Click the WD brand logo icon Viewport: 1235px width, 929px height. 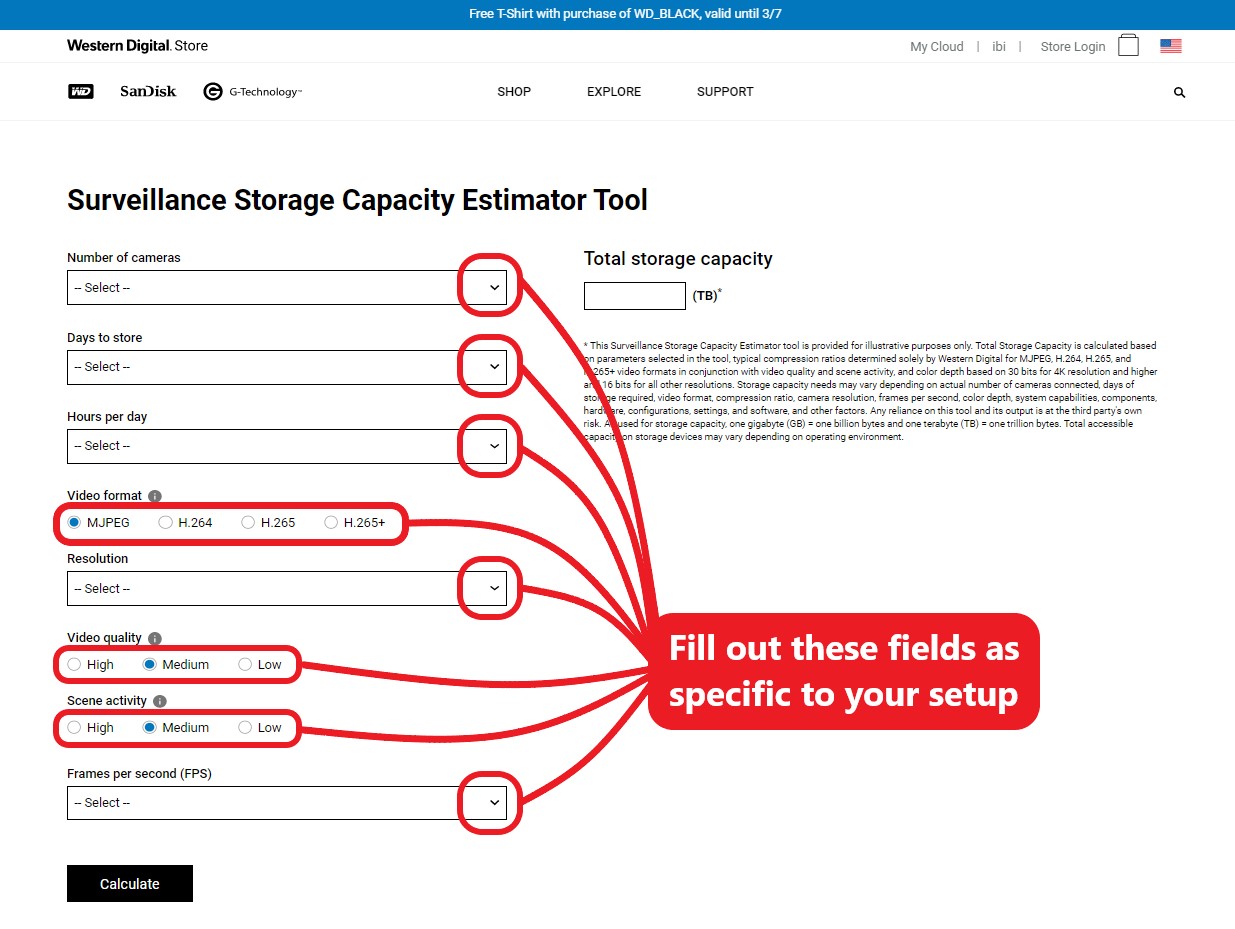coord(80,92)
